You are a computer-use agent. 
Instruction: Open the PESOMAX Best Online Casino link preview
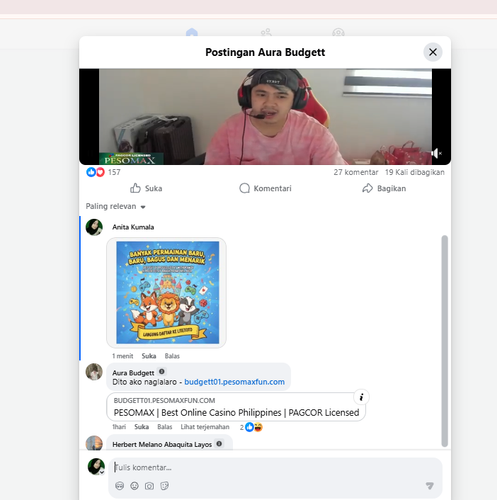(236, 407)
